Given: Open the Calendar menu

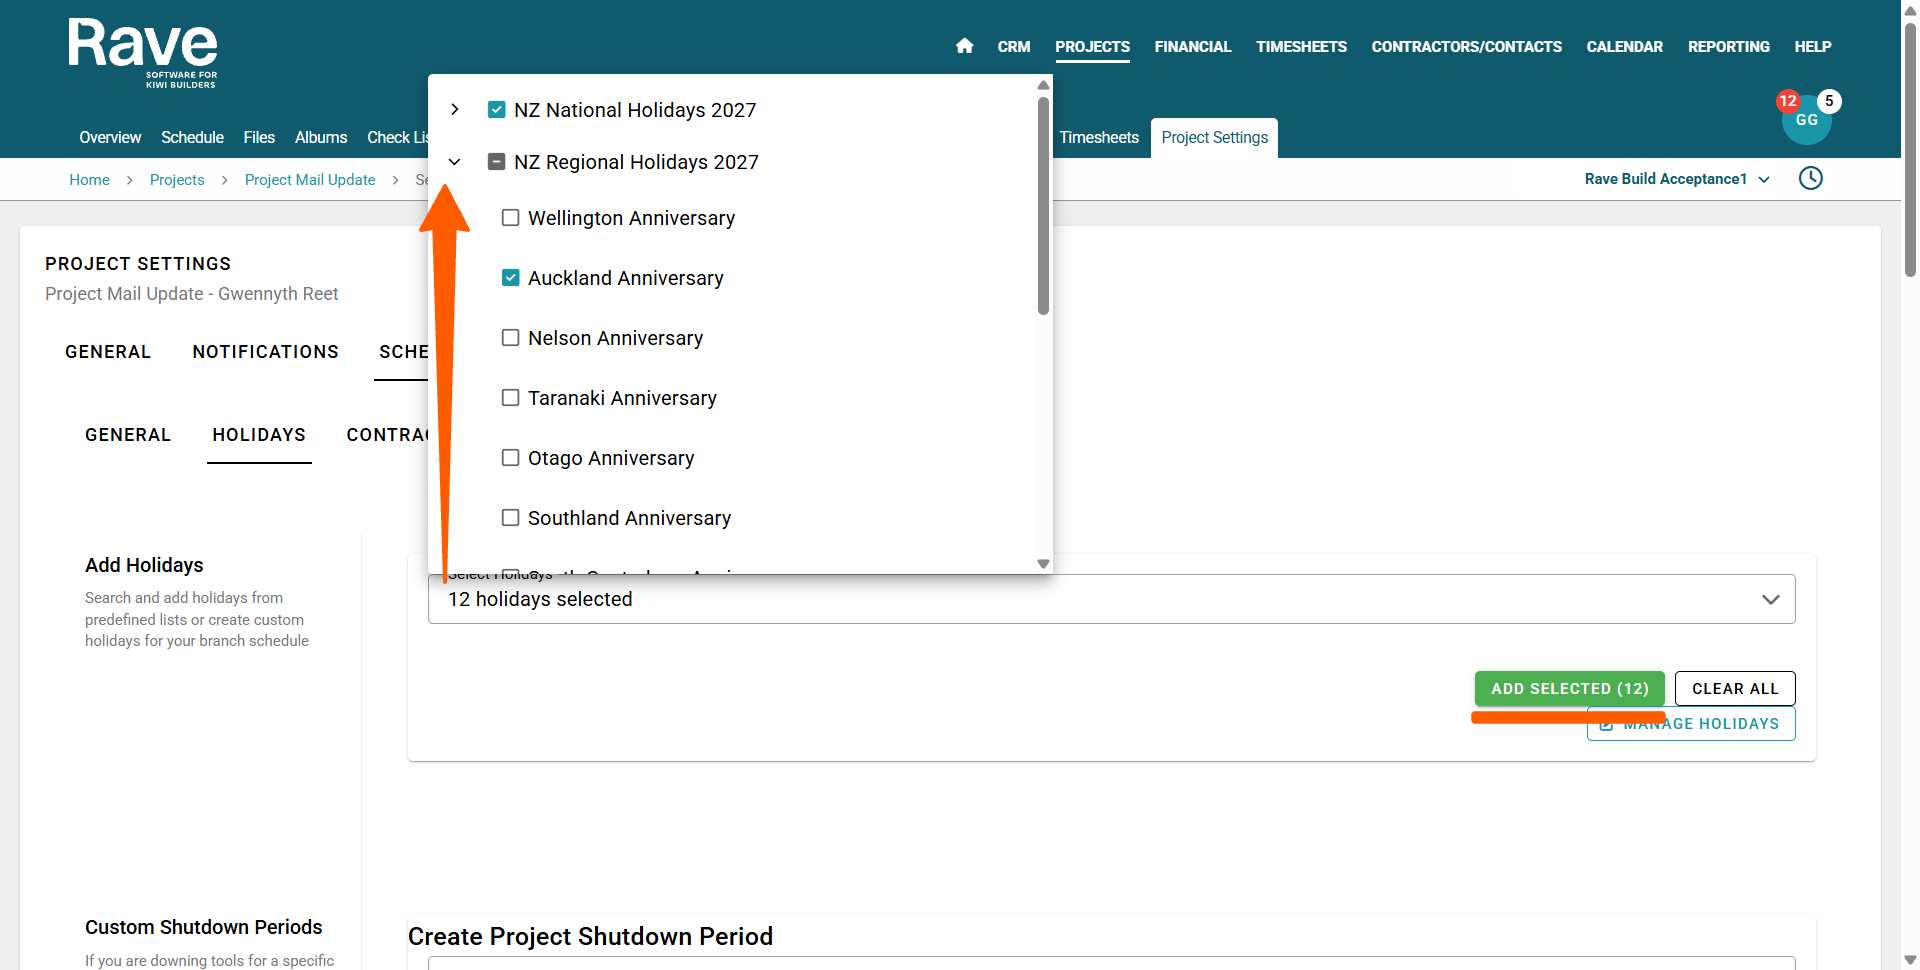Looking at the screenshot, I should point(1624,47).
